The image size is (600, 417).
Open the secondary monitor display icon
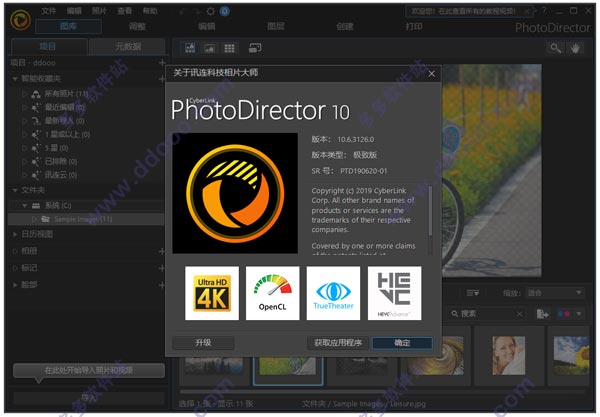tap(255, 48)
